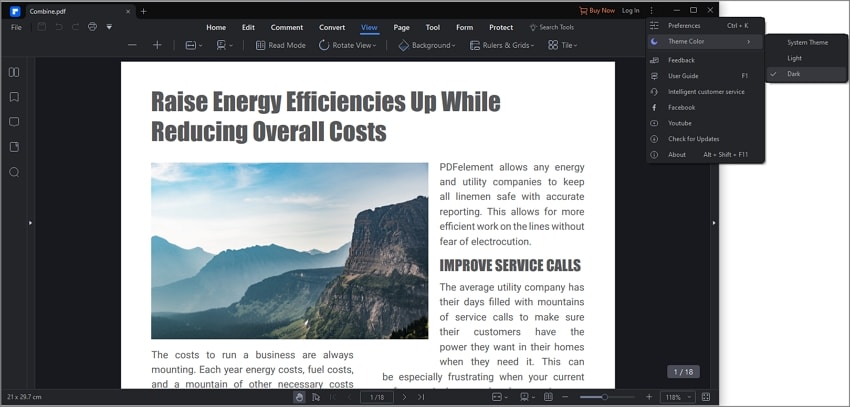The height and width of the screenshot is (407, 850).
Task: Open the bookmarks sidebar panel
Action: 14,97
